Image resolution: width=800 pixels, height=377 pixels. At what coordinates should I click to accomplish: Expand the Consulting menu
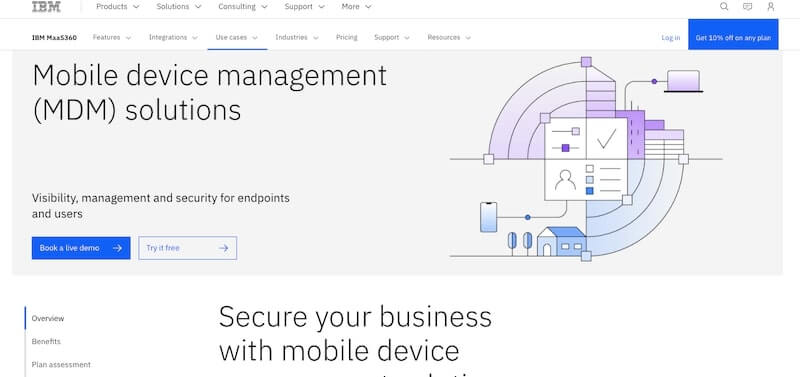243,7
